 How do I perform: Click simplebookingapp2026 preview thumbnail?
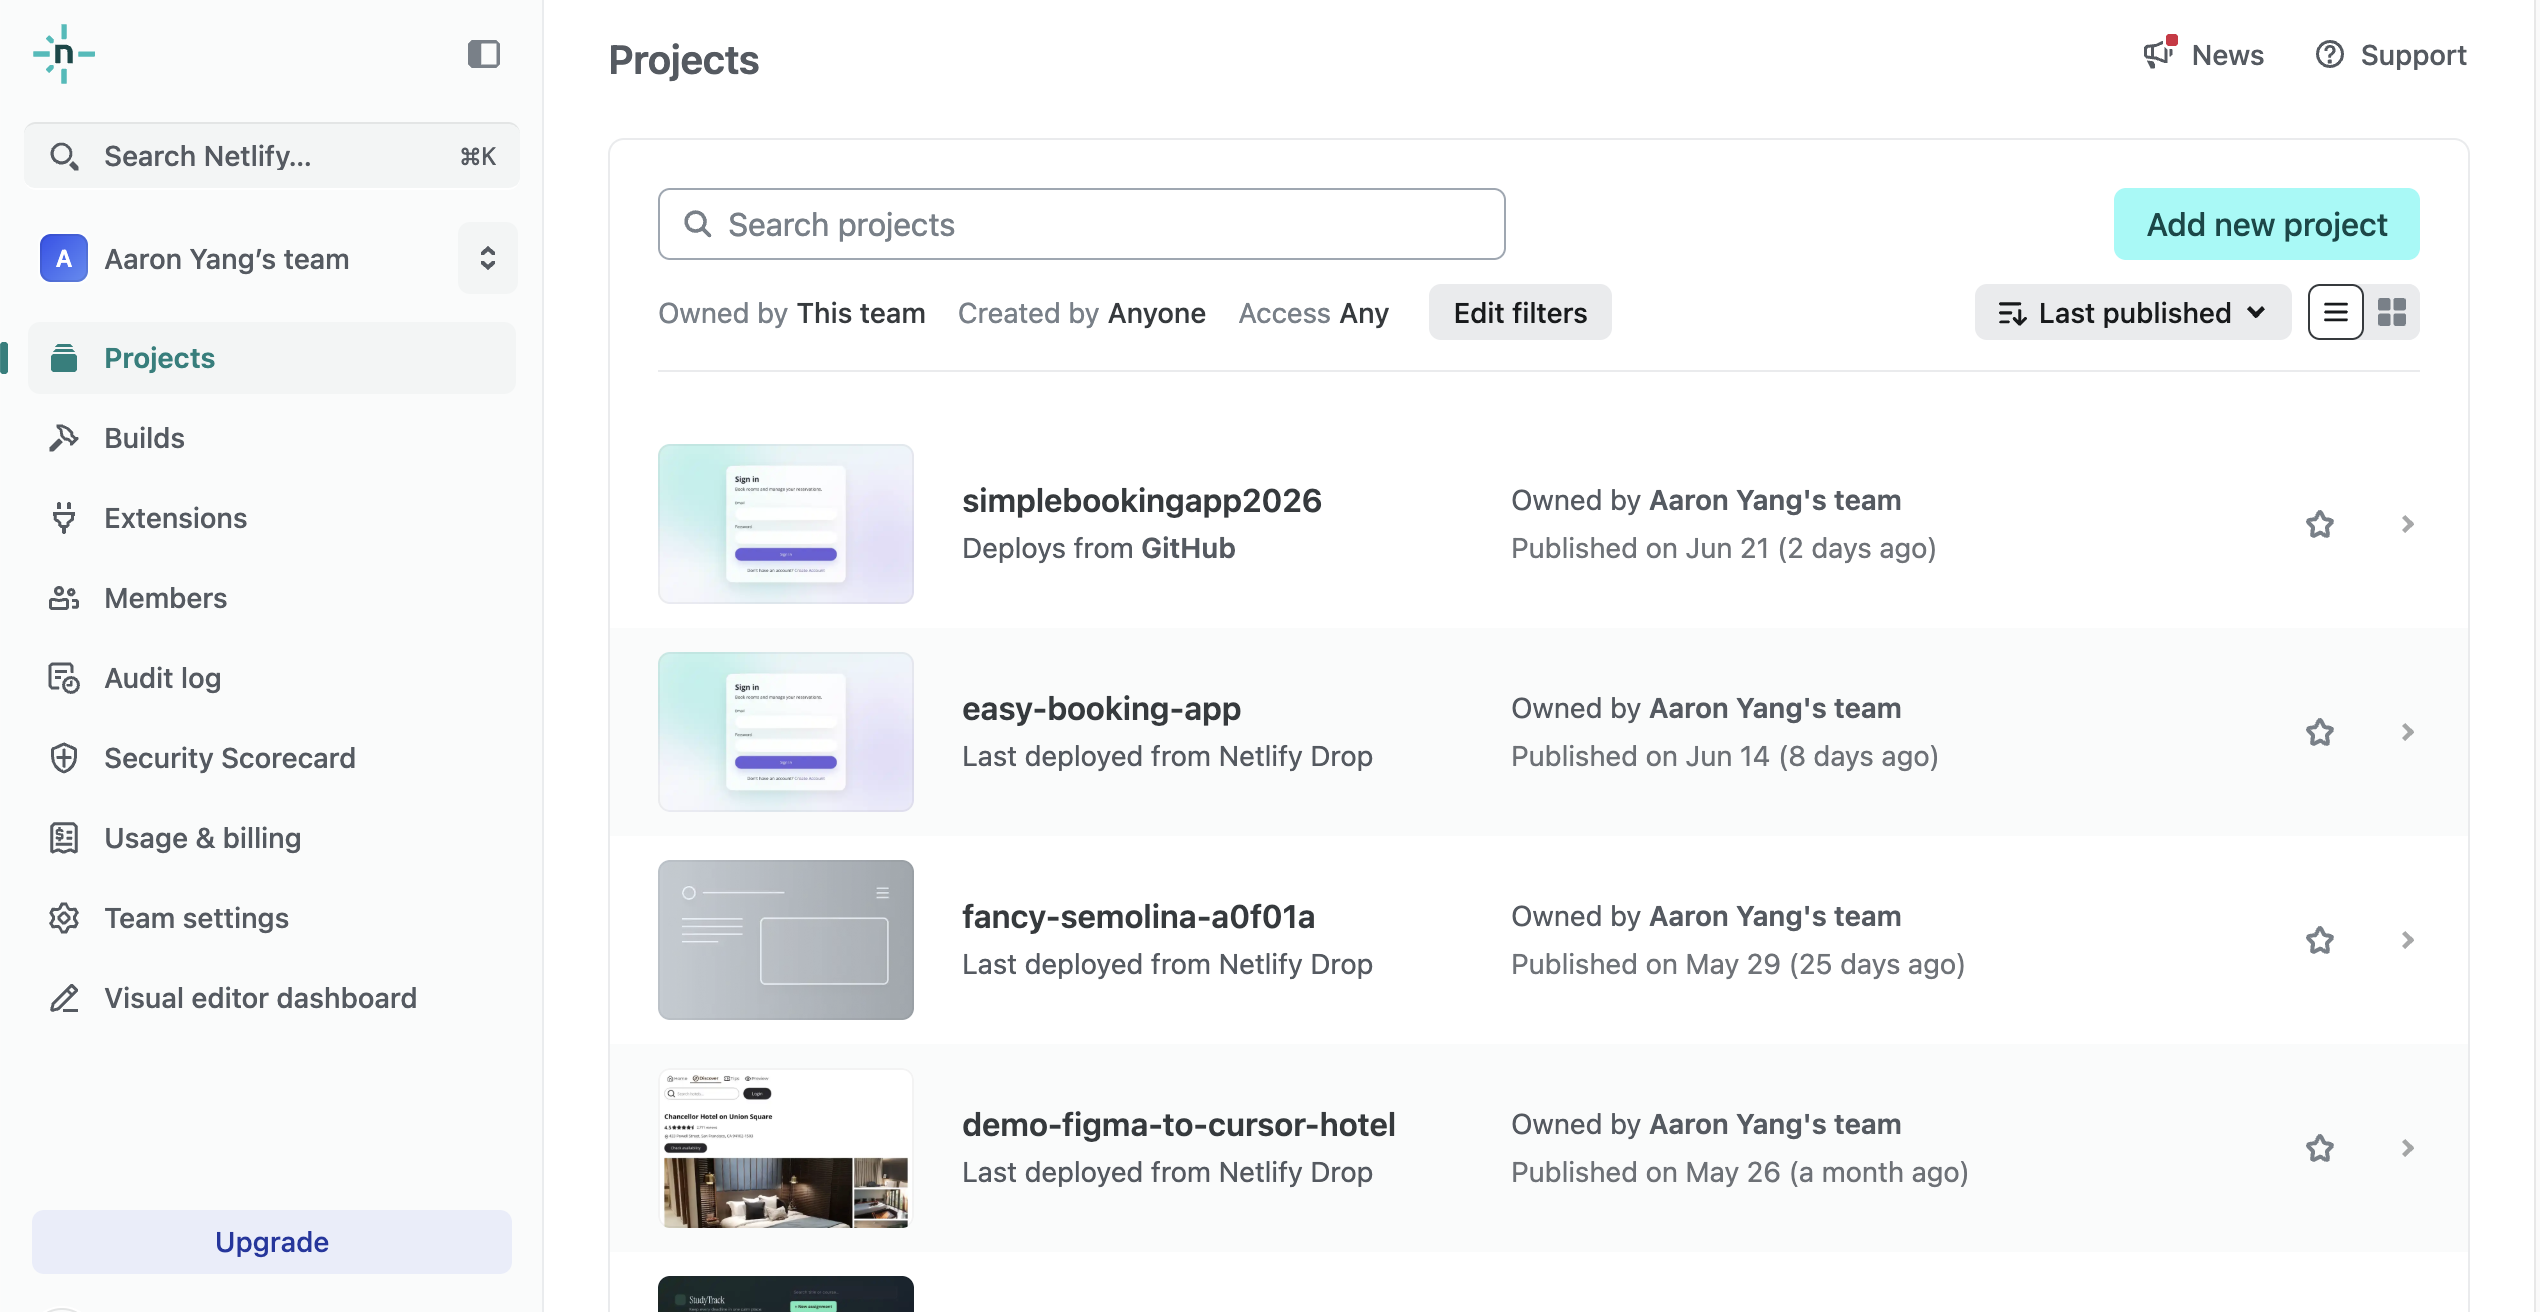786,524
